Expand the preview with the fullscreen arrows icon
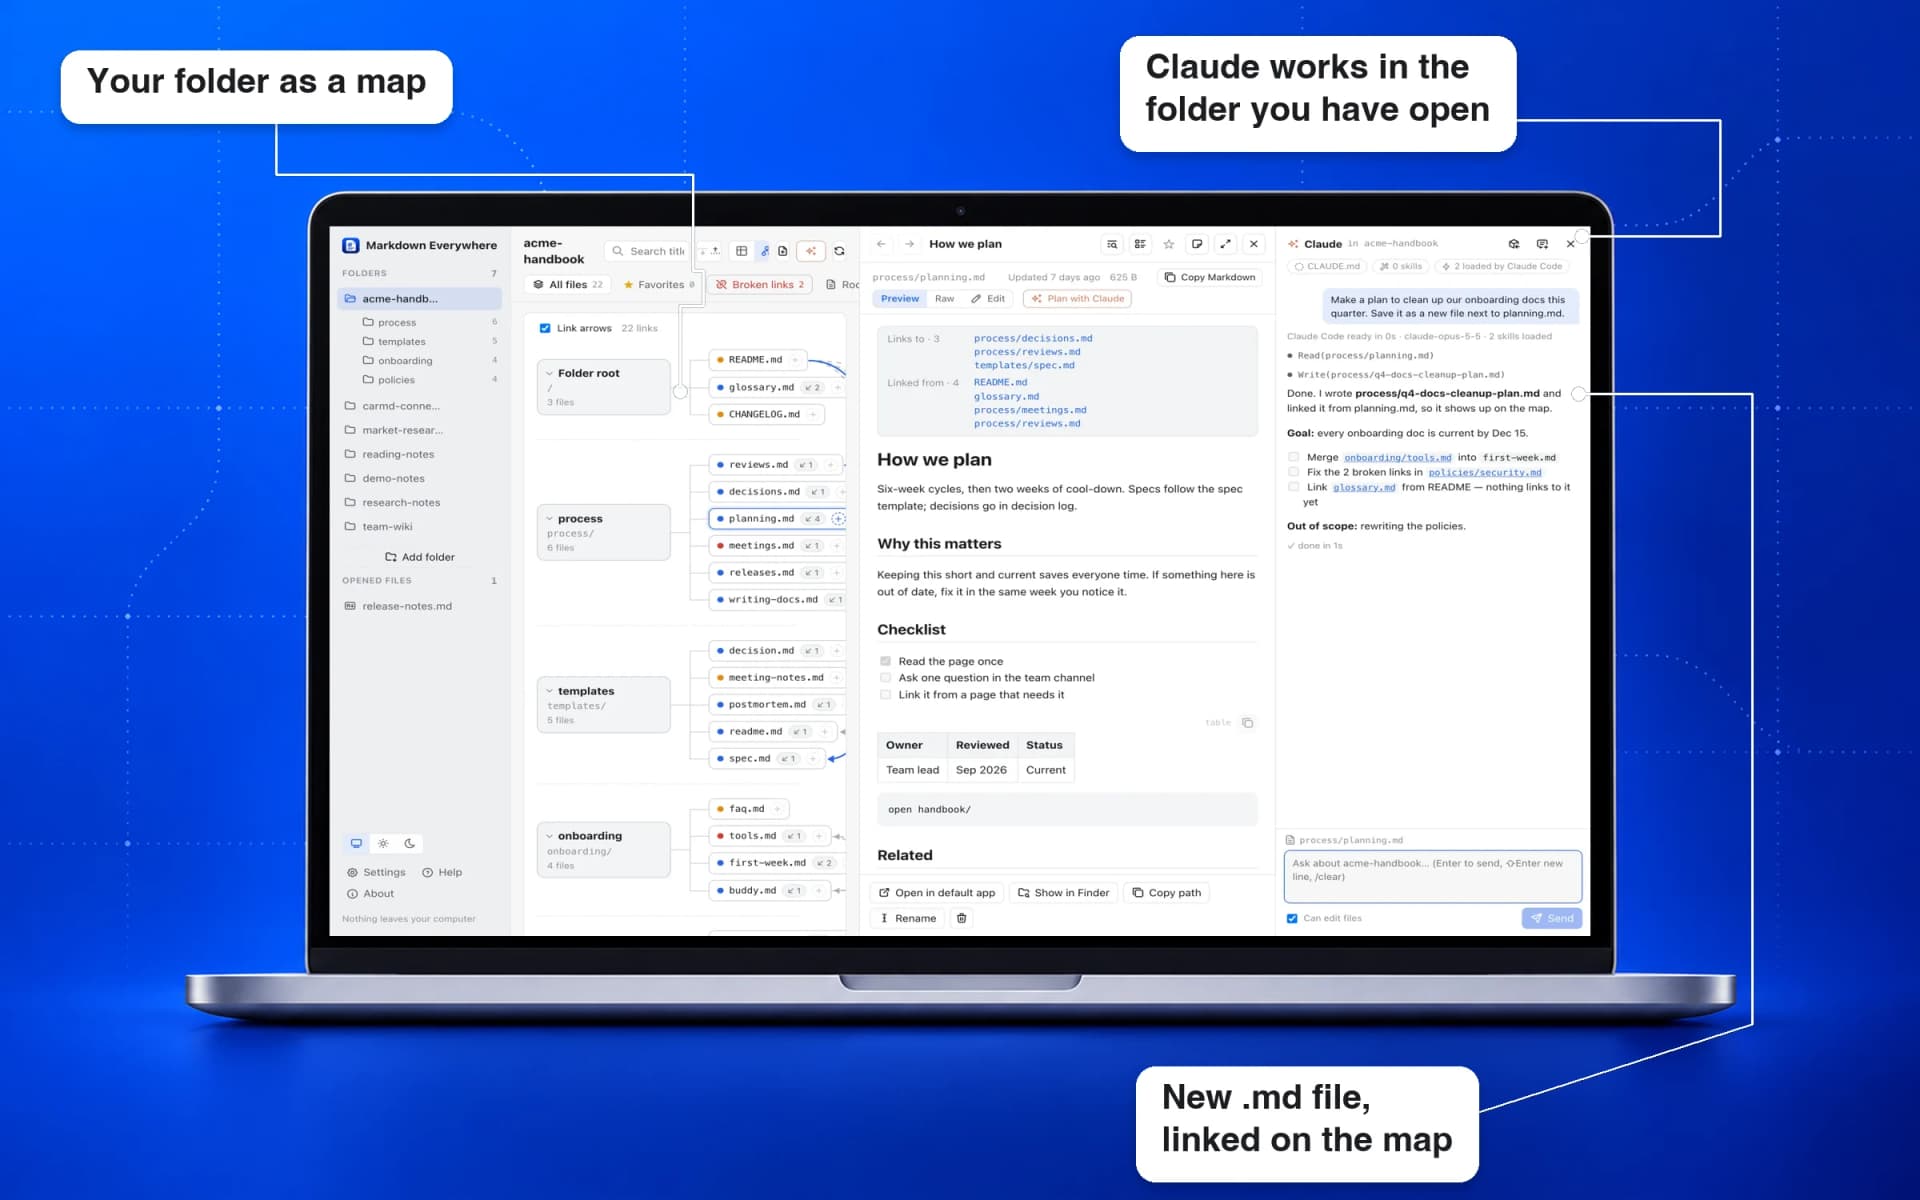Image resolution: width=1920 pixels, height=1200 pixels. coord(1225,244)
